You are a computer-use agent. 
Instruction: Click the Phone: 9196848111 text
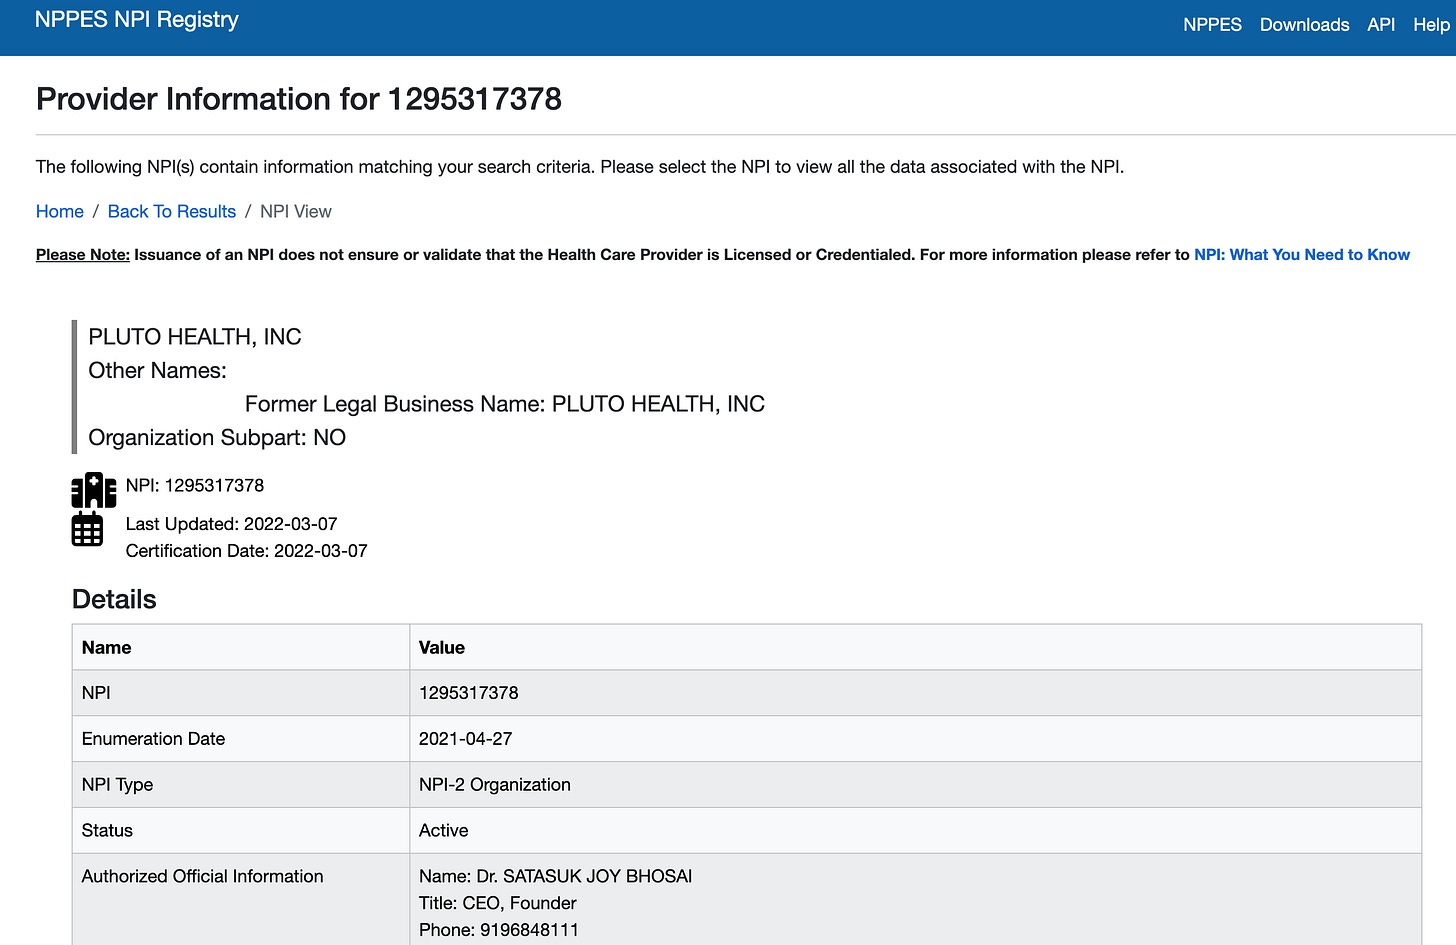499,930
